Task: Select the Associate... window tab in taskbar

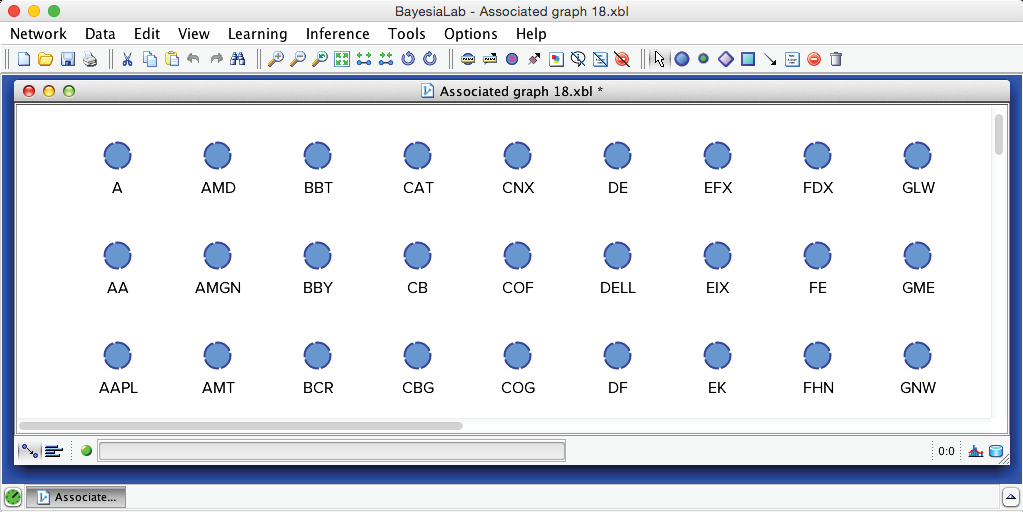Action: tap(76, 497)
